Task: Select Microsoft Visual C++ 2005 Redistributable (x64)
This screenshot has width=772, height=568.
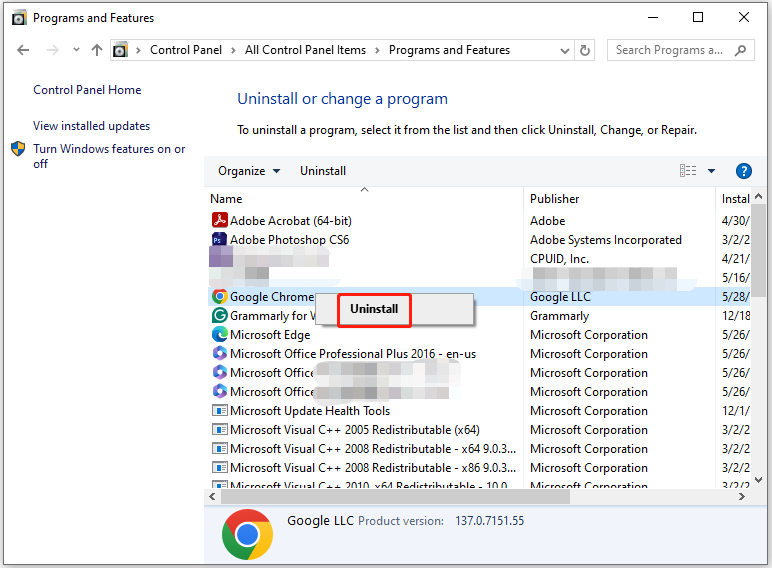Action: 477,430
